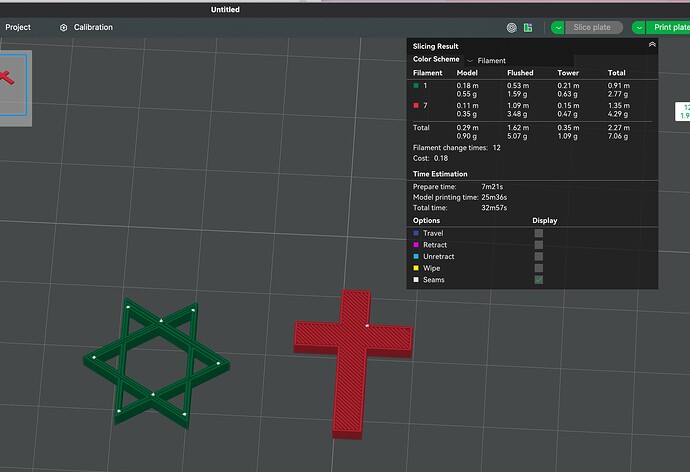Click the Print plate button

669,28
